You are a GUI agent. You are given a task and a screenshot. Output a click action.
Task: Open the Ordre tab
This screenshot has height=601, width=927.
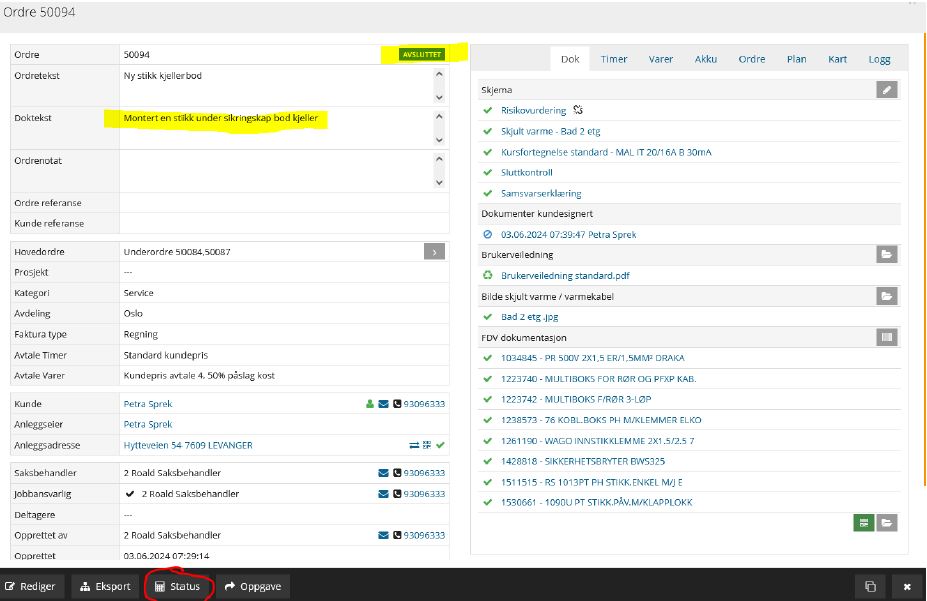pos(751,59)
